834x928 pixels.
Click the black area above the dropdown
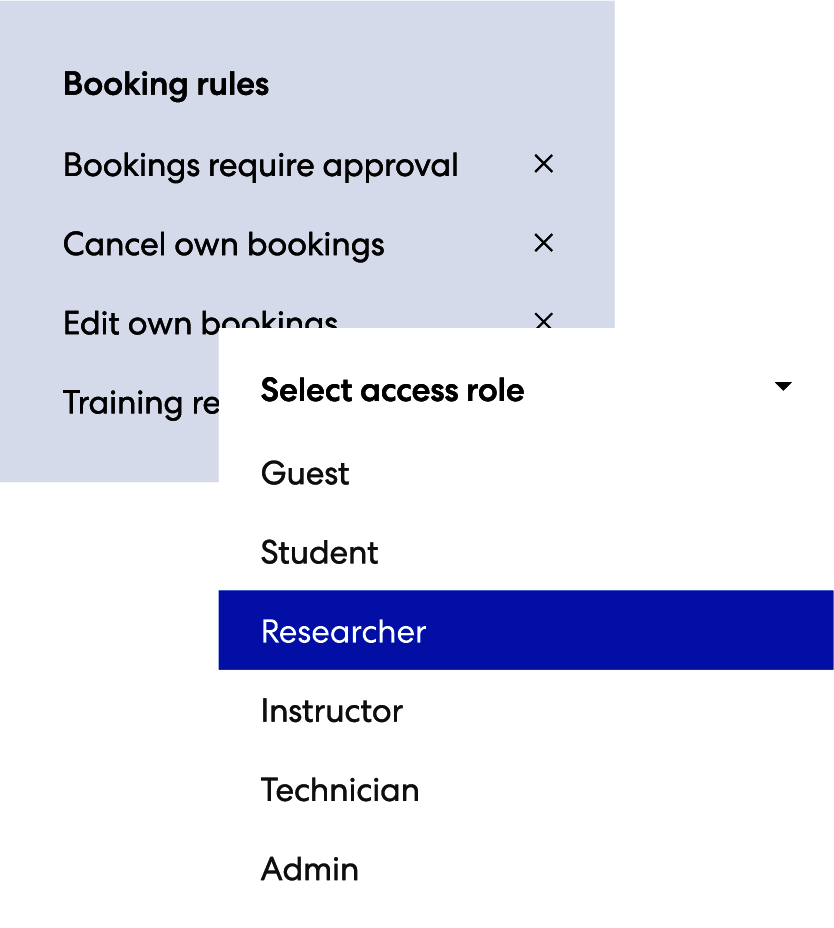click(724, 160)
